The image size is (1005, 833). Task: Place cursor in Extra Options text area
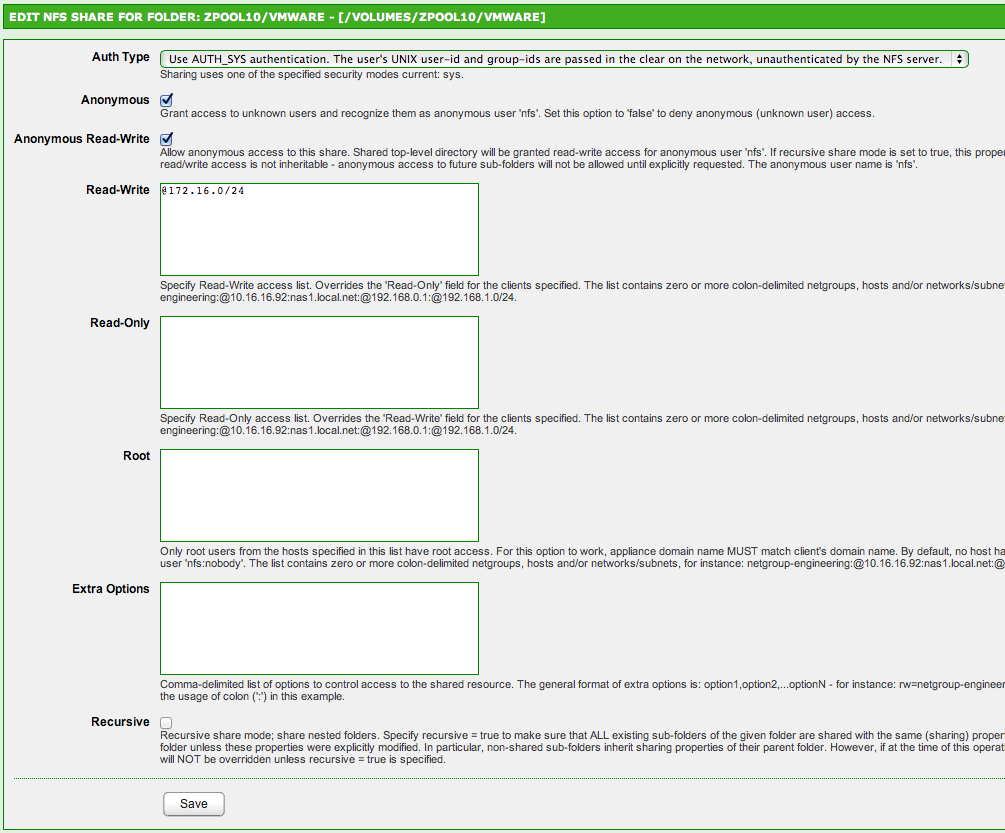pyautogui.click(x=319, y=628)
